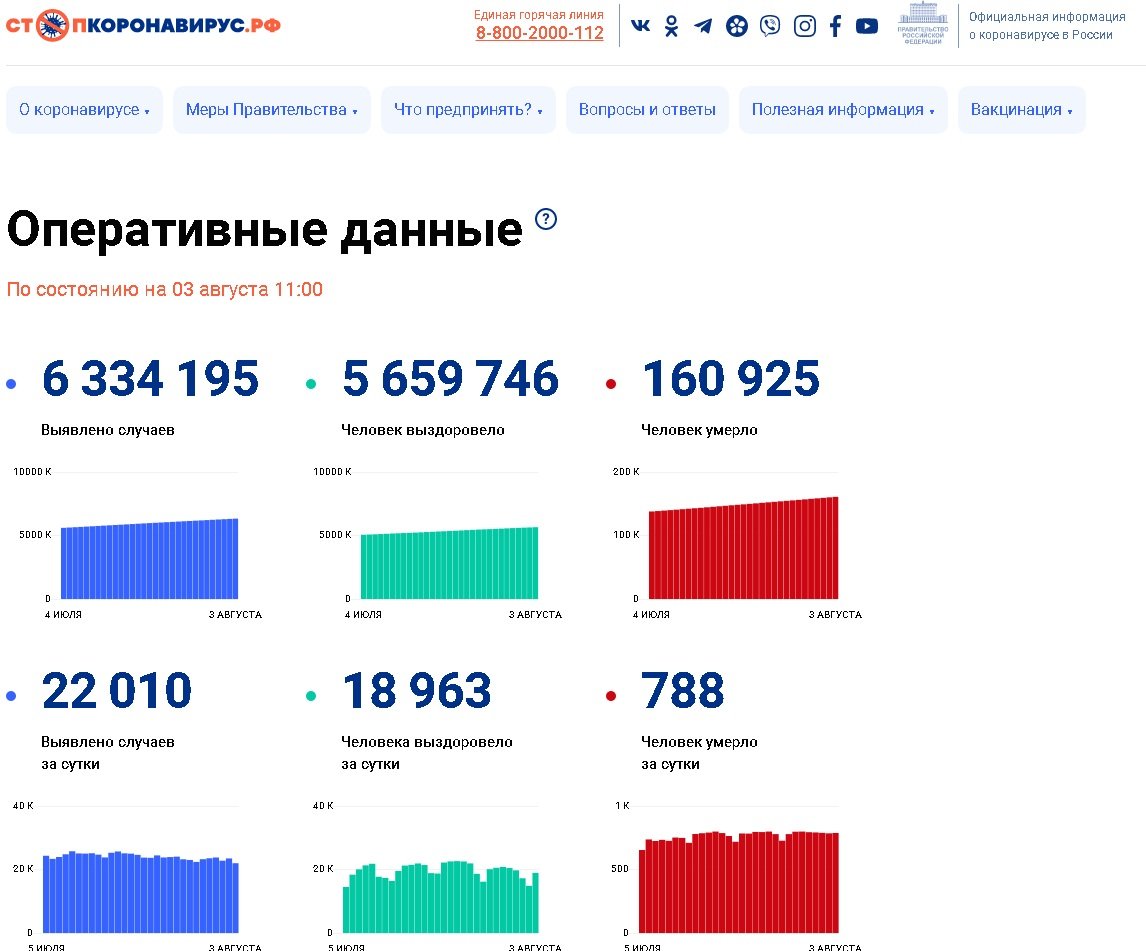Click the Facebook icon
Image resolution: width=1146 pixels, height=951 pixels.
pyautogui.click(x=836, y=26)
